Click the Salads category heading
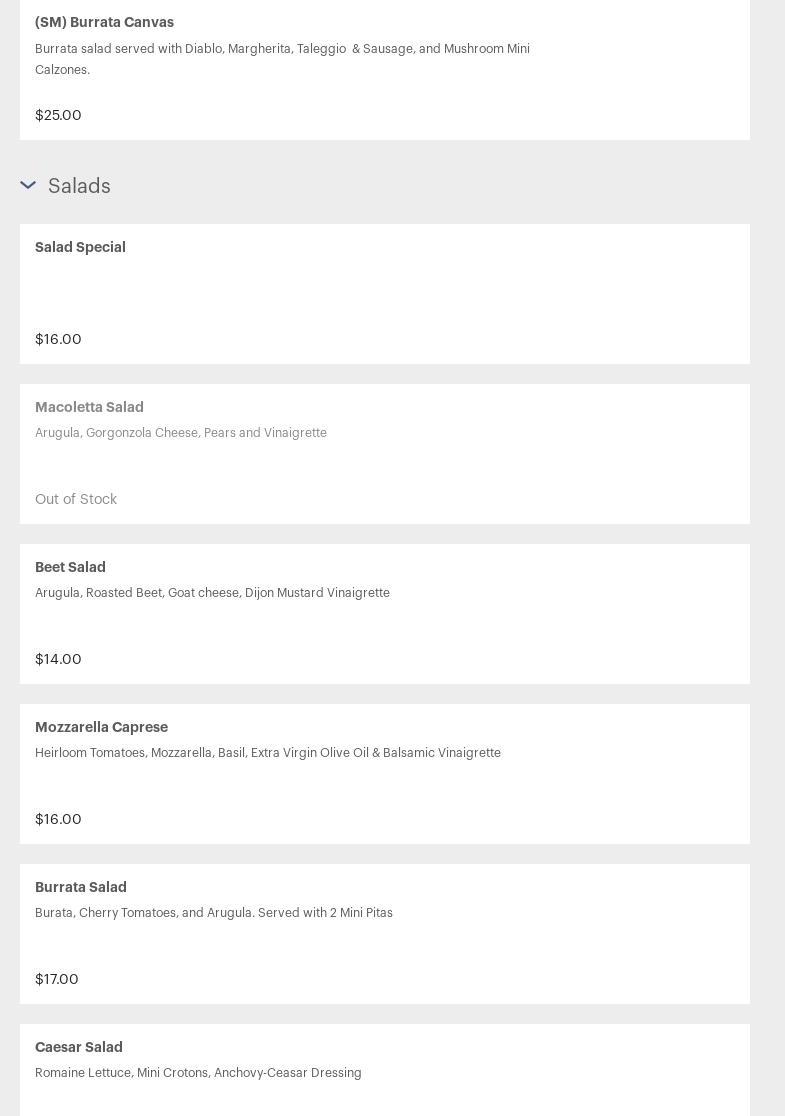 [79, 186]
